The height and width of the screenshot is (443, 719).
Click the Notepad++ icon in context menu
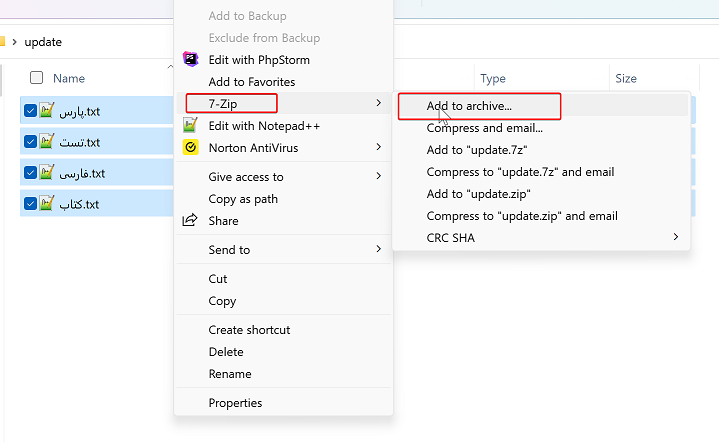coord(190,125)
